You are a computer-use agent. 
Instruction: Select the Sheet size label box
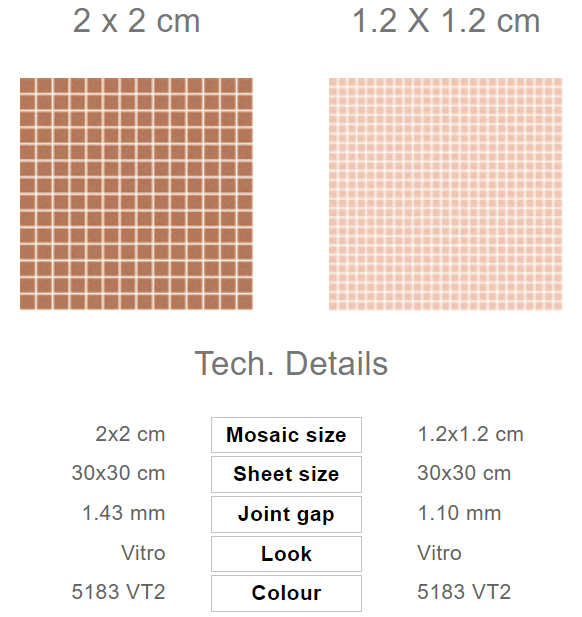(286, 474)
